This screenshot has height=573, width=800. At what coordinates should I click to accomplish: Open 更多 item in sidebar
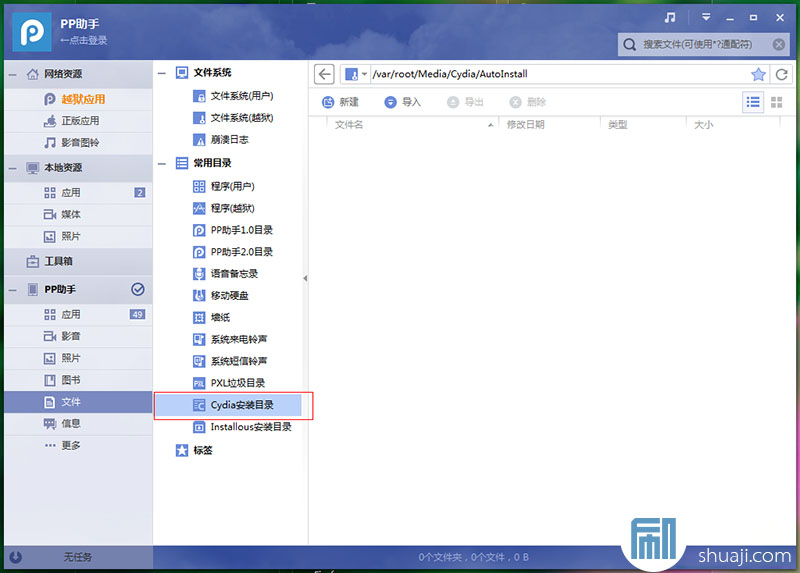pos(78,445)
